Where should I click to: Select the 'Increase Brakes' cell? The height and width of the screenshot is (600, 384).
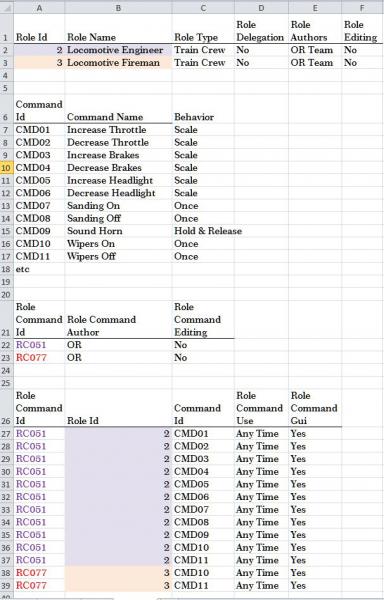(119, 155)
